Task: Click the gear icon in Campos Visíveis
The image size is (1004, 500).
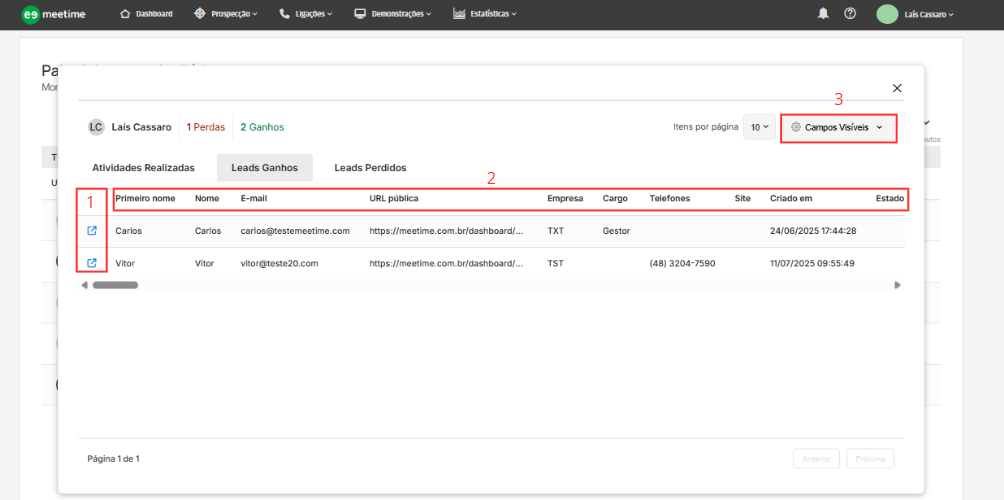Action: coord(796,127)
